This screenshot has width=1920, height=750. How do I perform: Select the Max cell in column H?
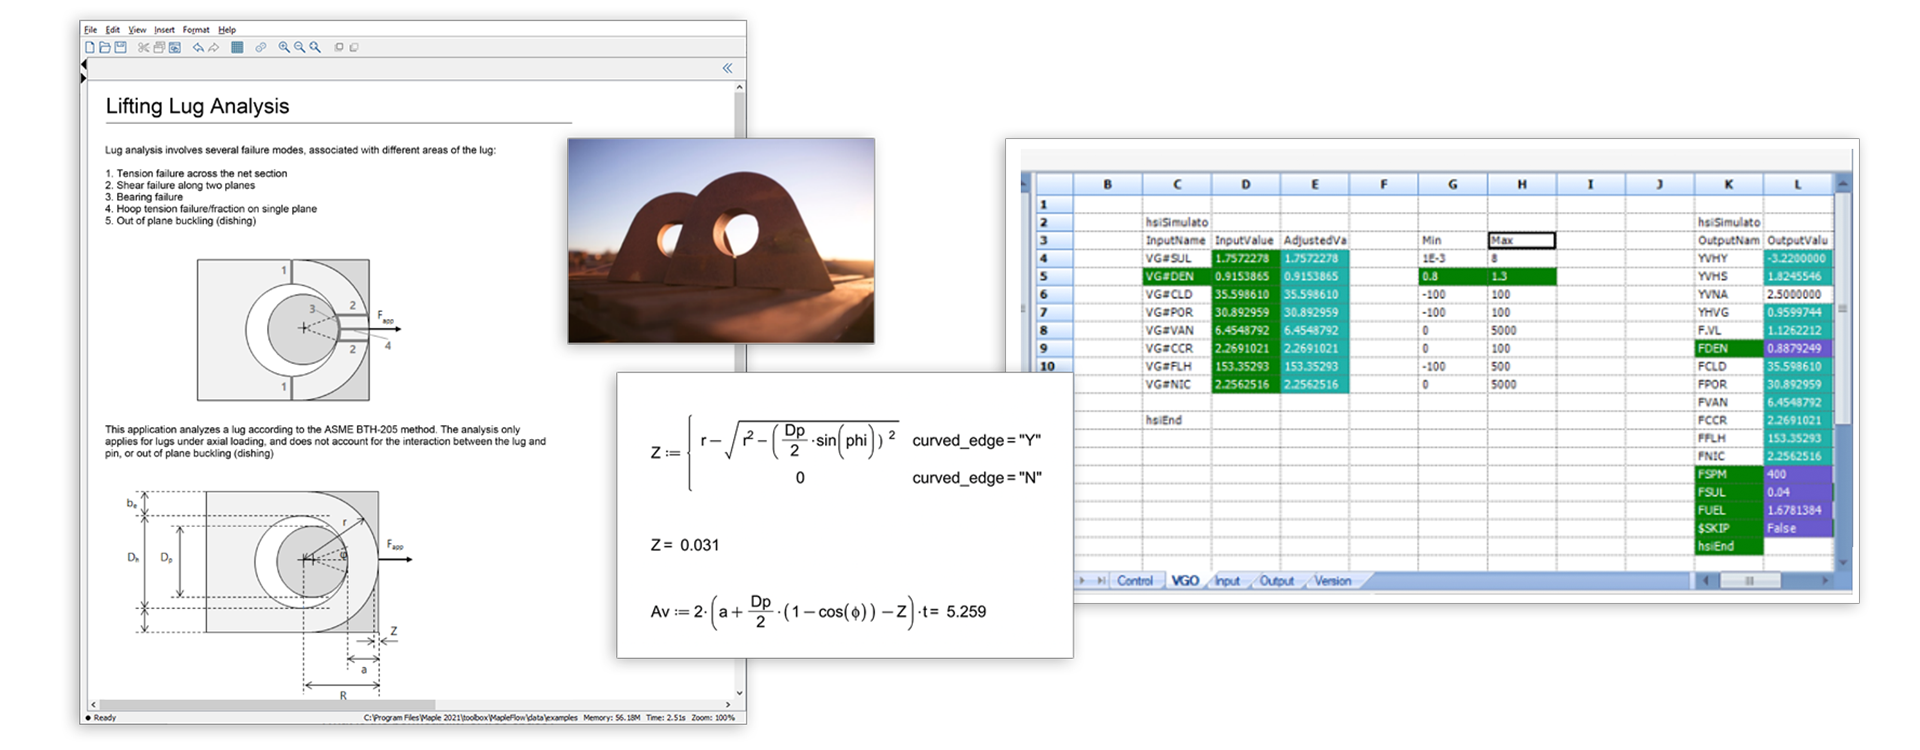1521,240
